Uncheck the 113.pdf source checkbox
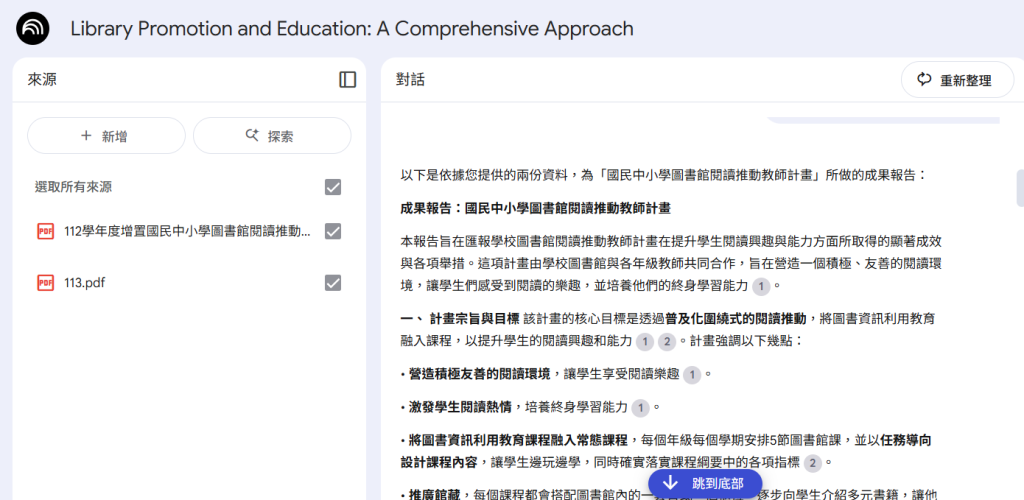This screenshot has width=1024, height=500. [x=333, y=283]
